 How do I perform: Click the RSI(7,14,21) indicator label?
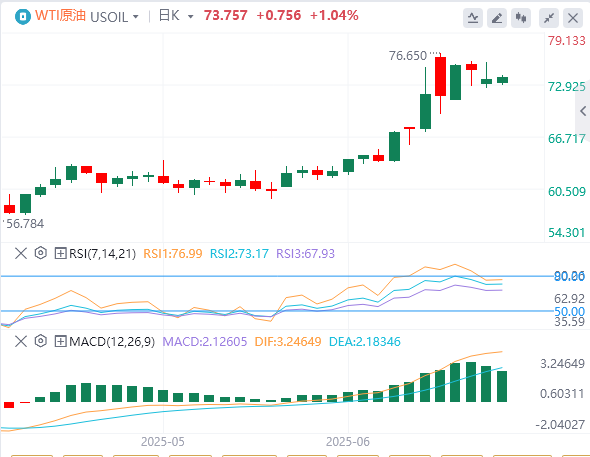102,254
